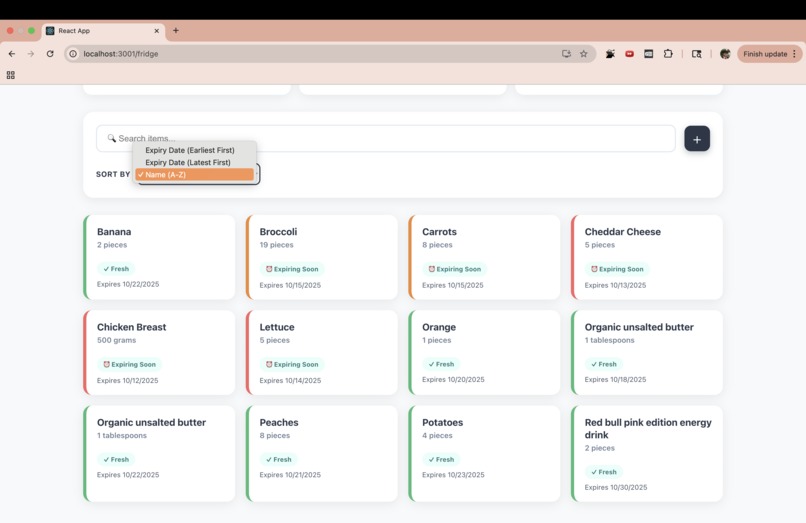Image resolution: width=806 pixels, height=523 pixels.
Task: Open Chrome three-dot menu
Action: click(795, 53)
